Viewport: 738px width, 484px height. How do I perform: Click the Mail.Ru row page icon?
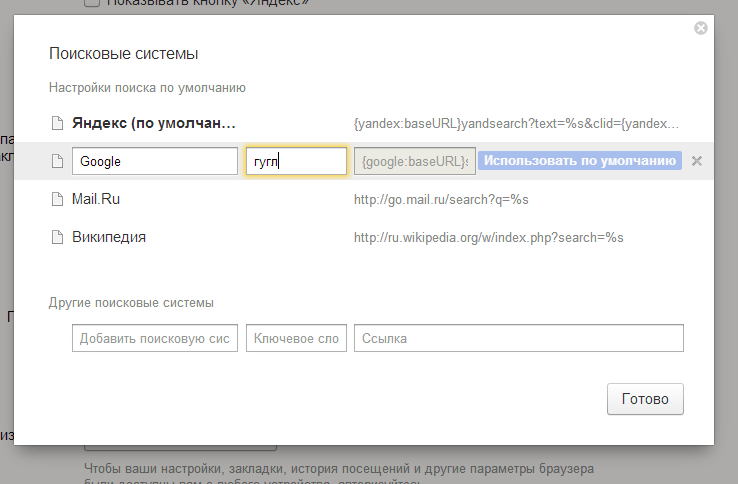tap(57, 199)
